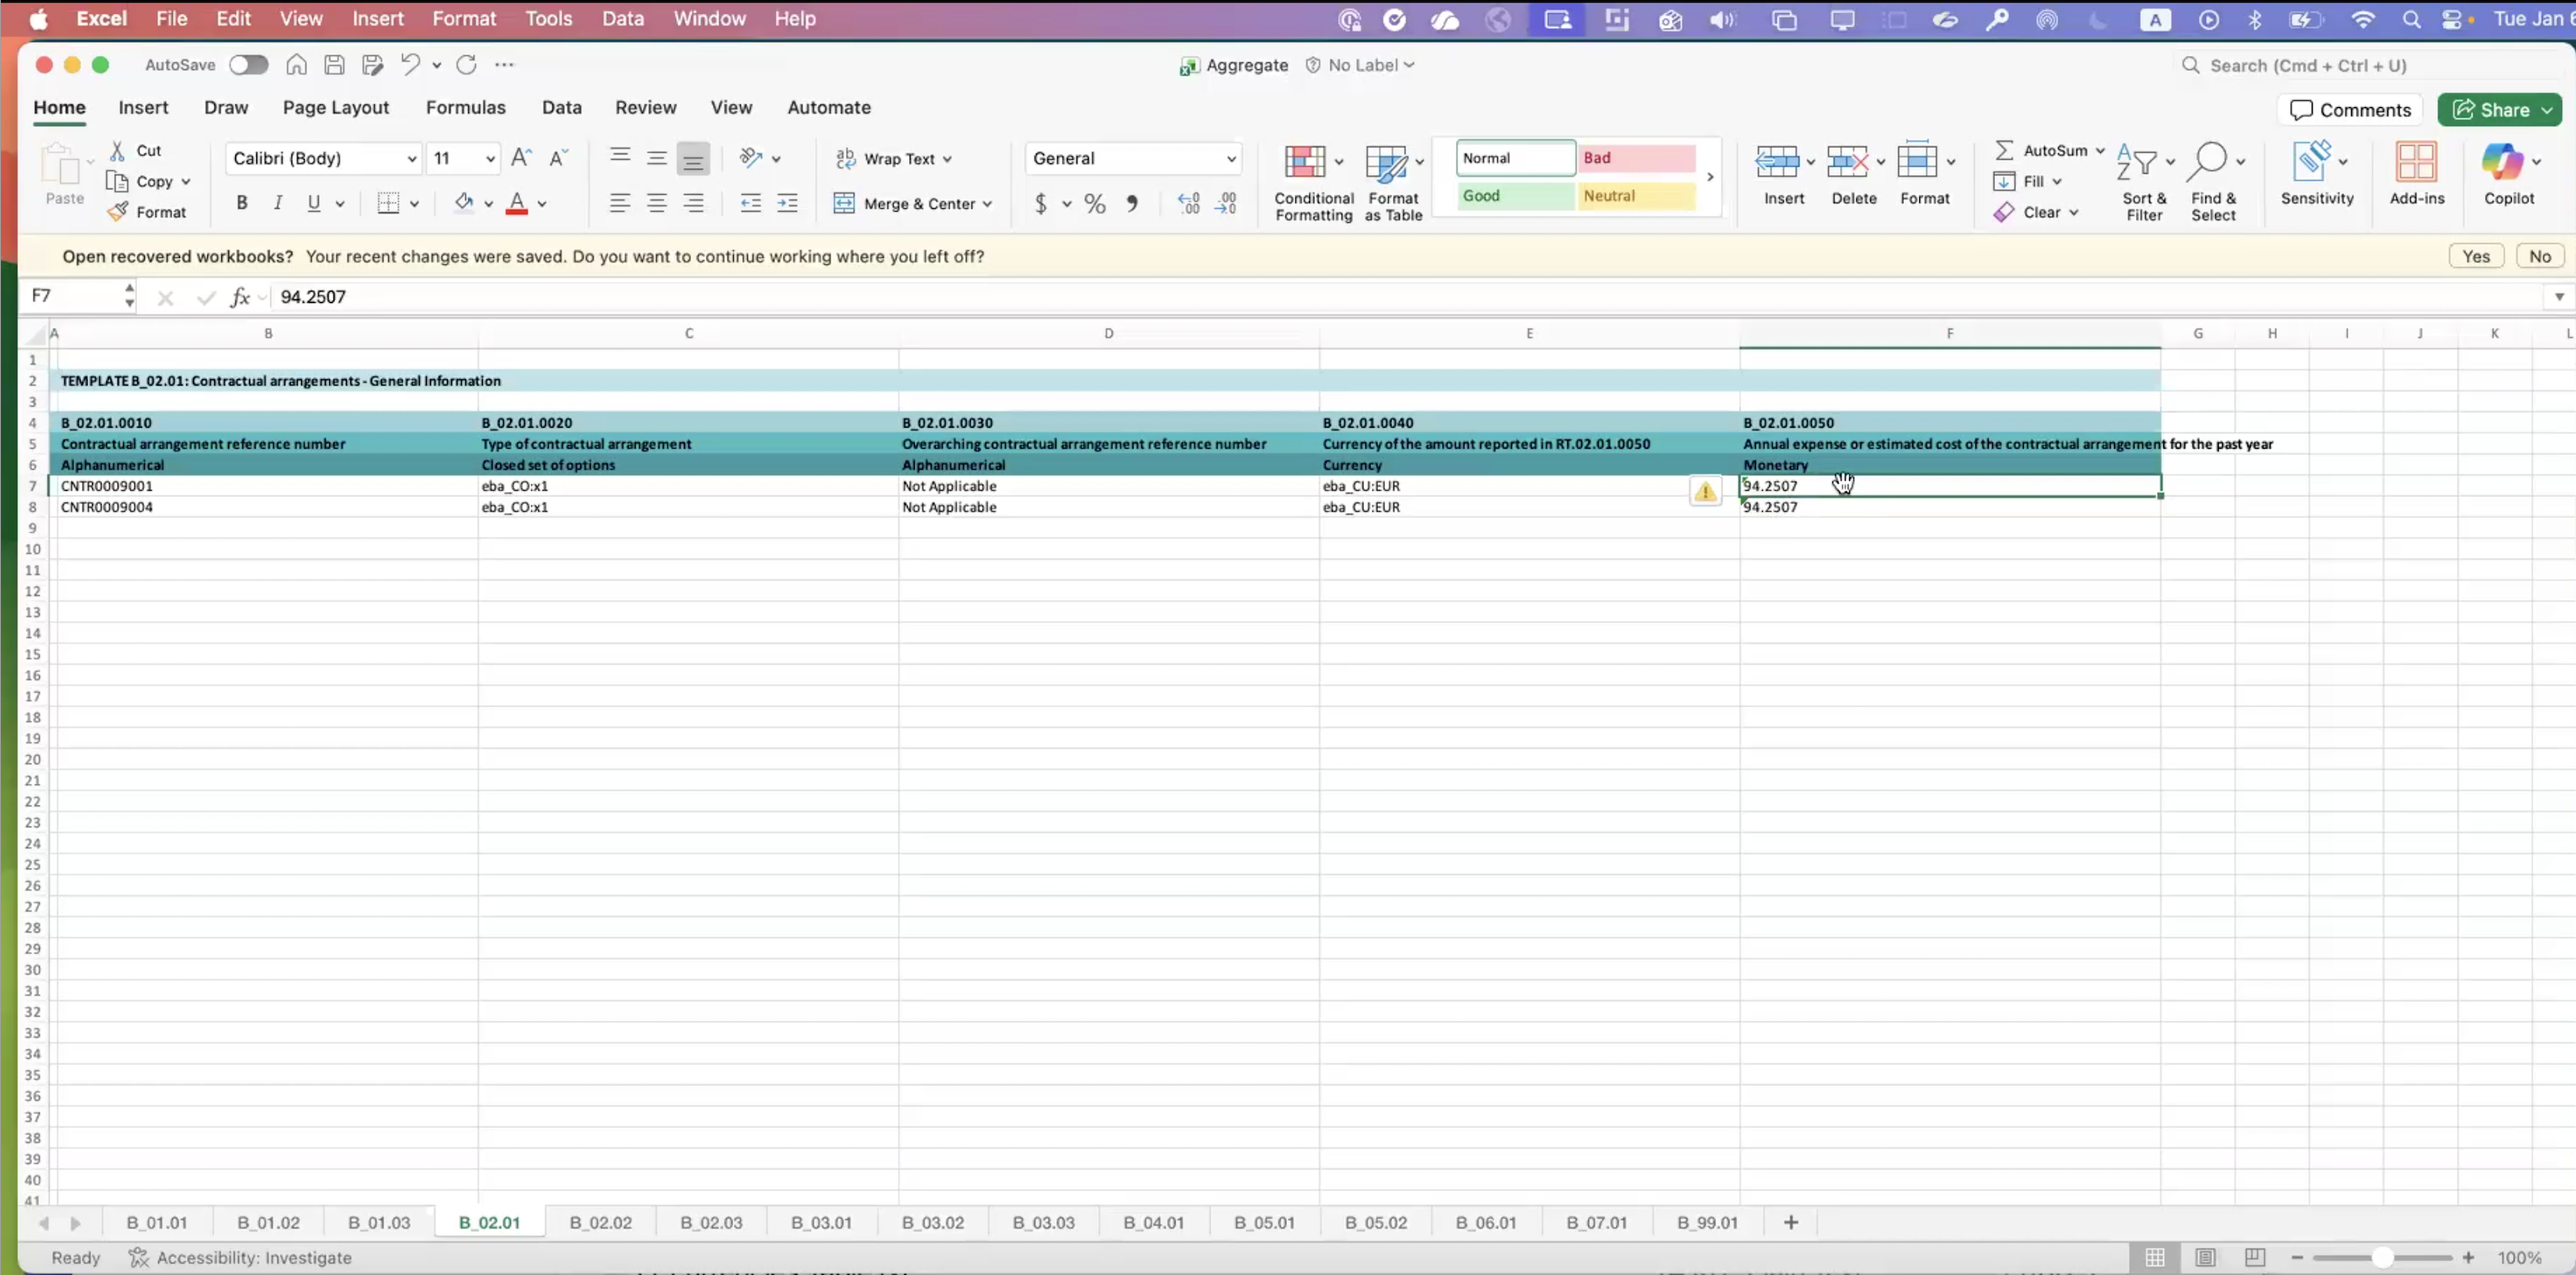
Task: Open Add-ins
Action: (x=2417, y=175)
